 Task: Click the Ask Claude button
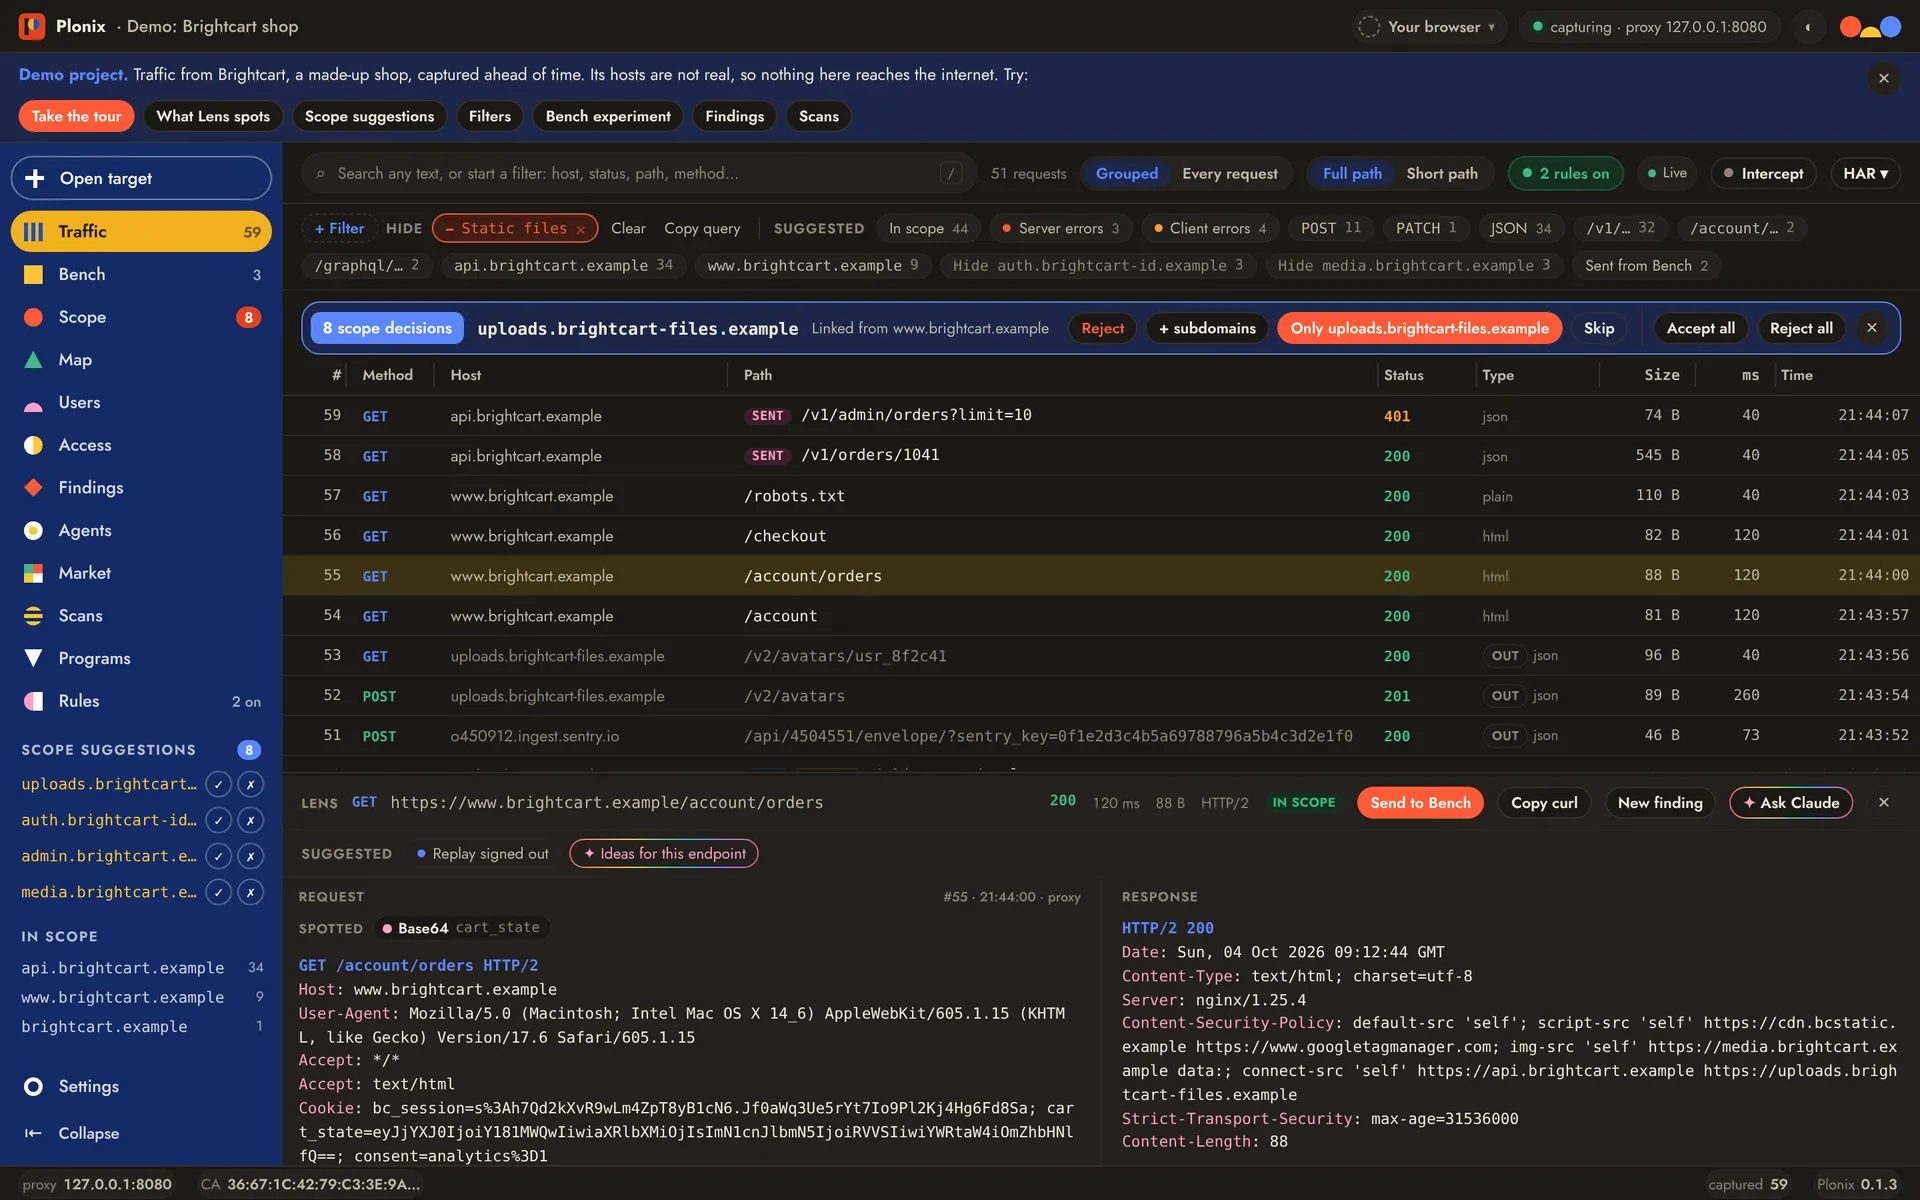1791,803
